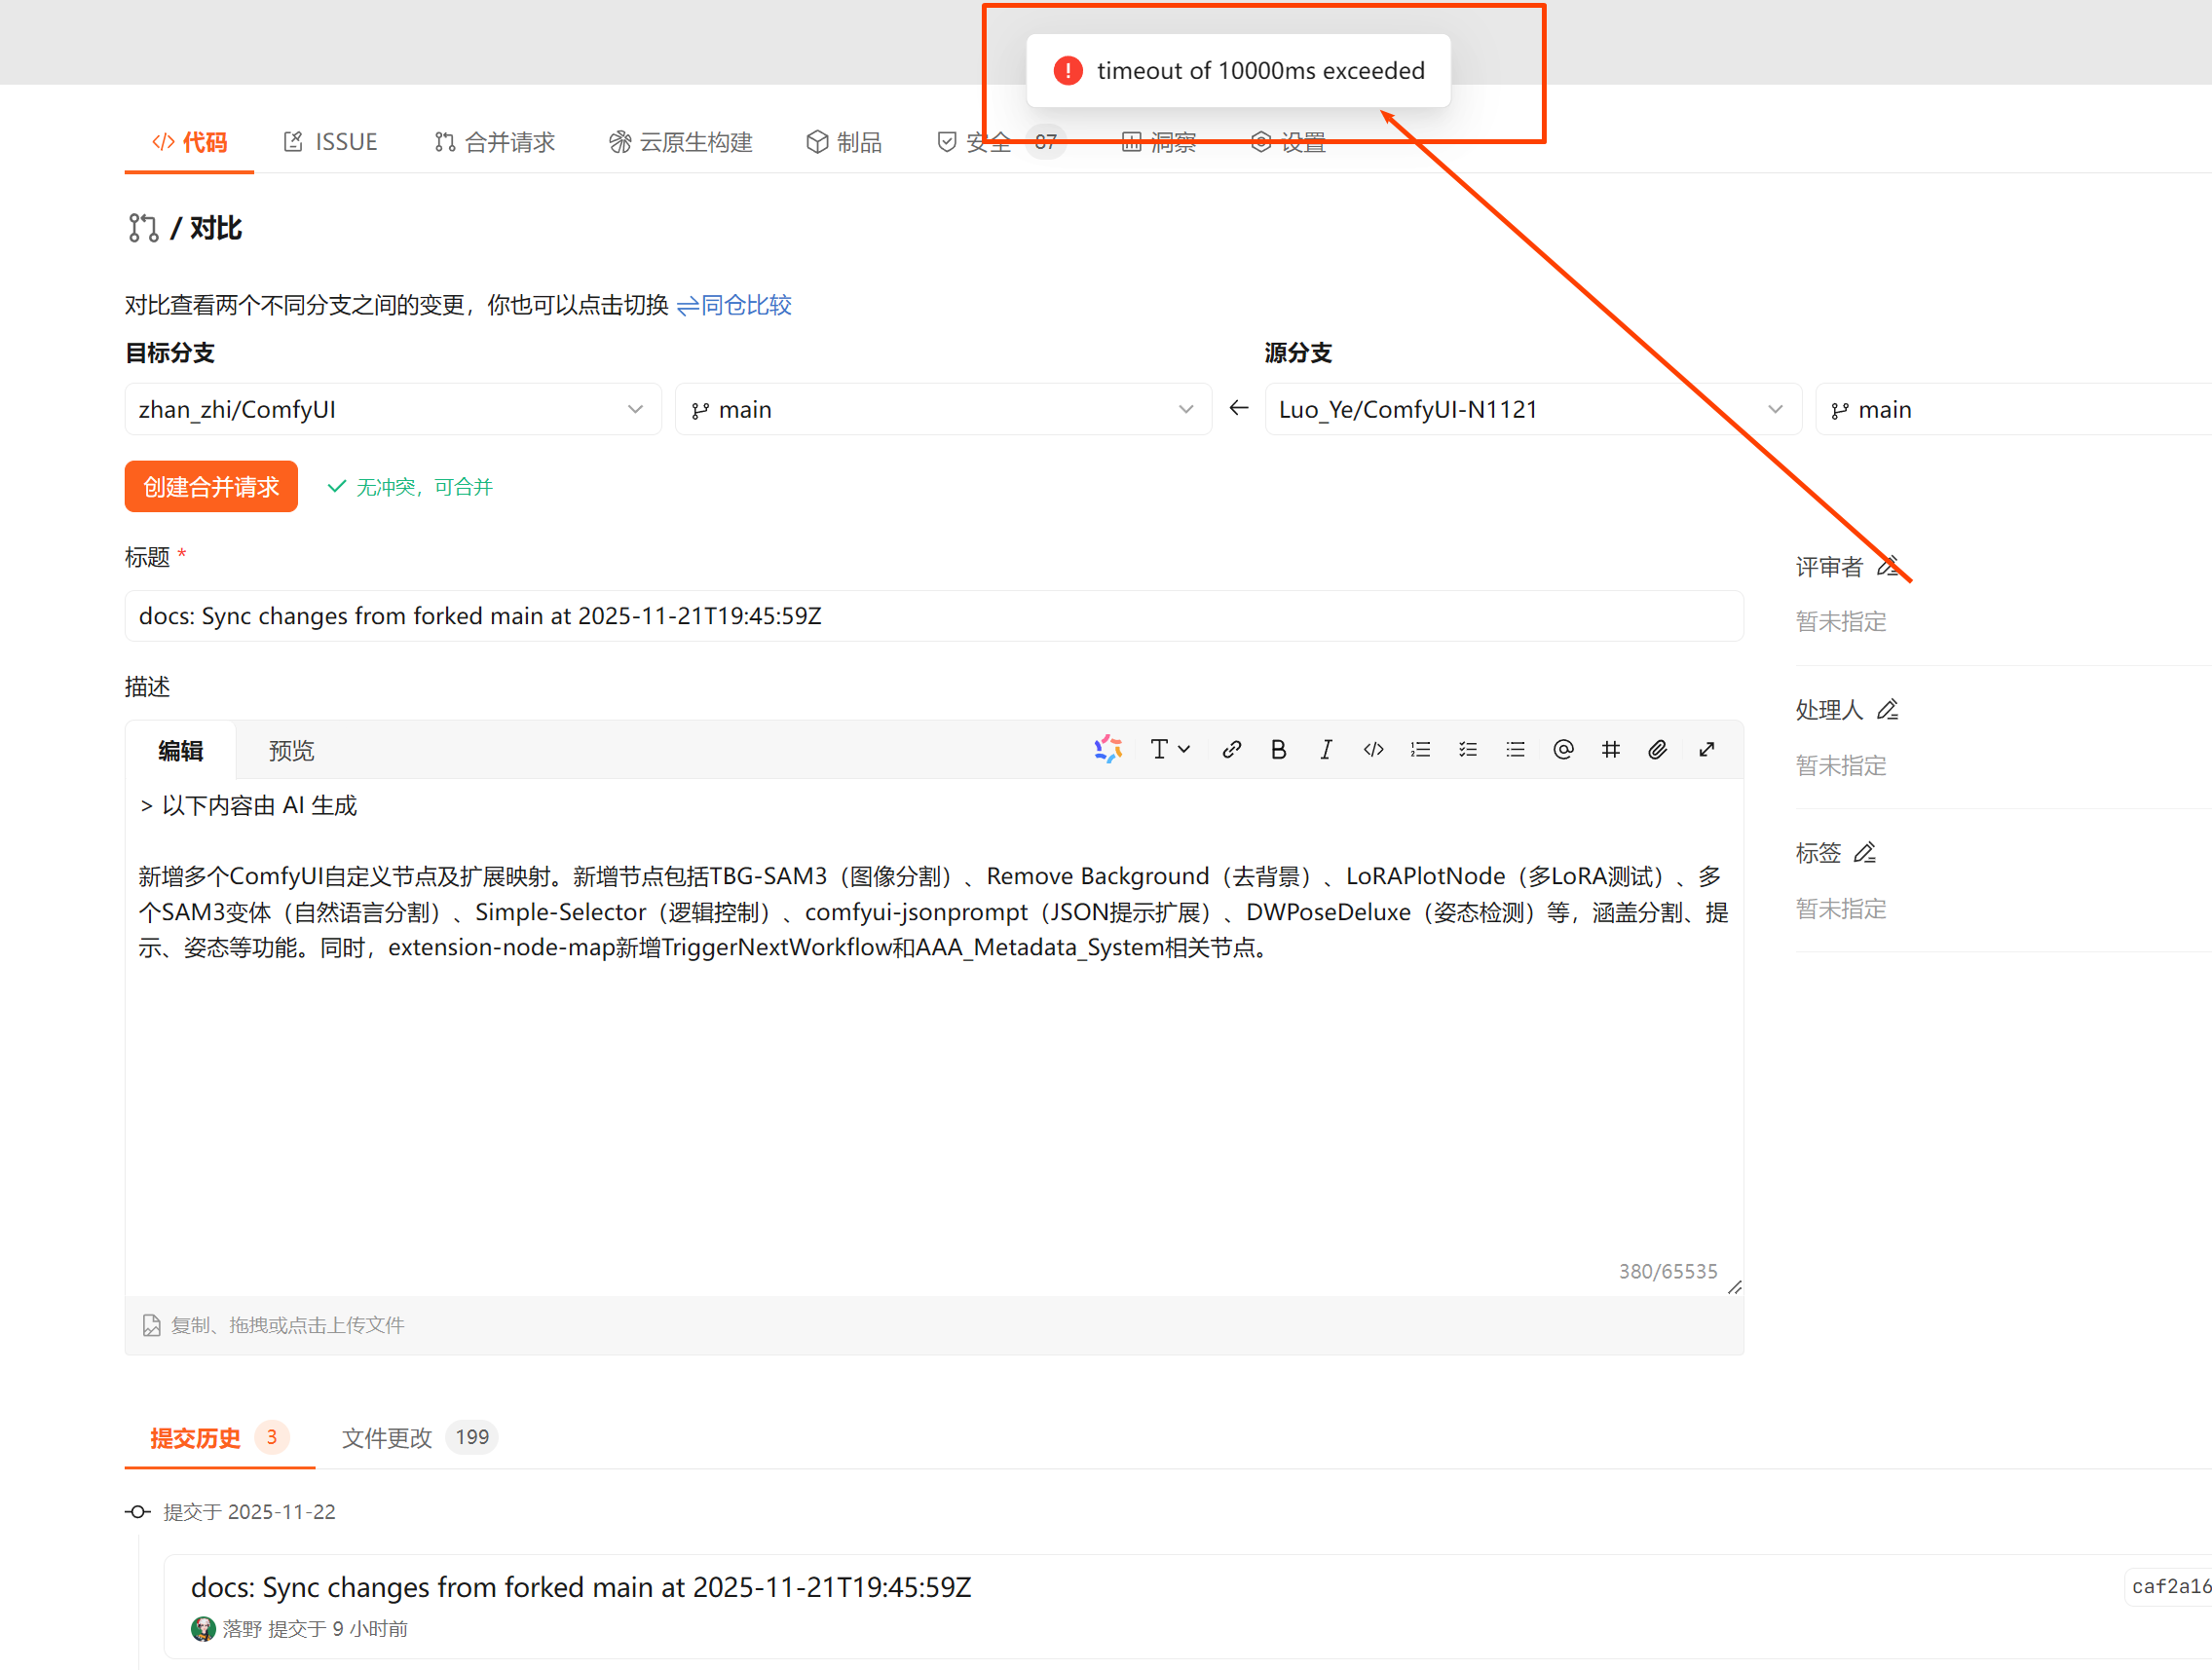Toggle italic formatting in editor toolbar
Viewport: 2212px width, 1670px height.
click(x=1326, y=749)
